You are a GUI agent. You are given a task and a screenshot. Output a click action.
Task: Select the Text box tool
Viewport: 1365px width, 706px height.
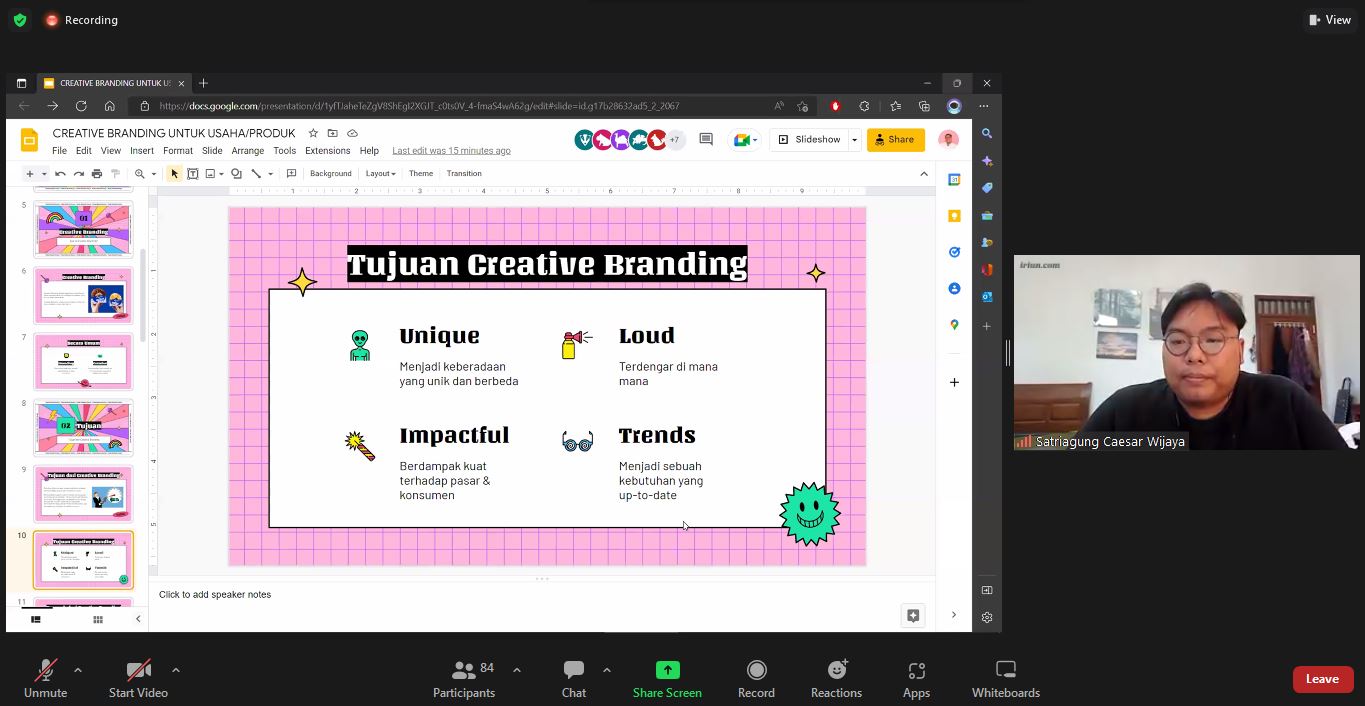(x=193, y=174)
